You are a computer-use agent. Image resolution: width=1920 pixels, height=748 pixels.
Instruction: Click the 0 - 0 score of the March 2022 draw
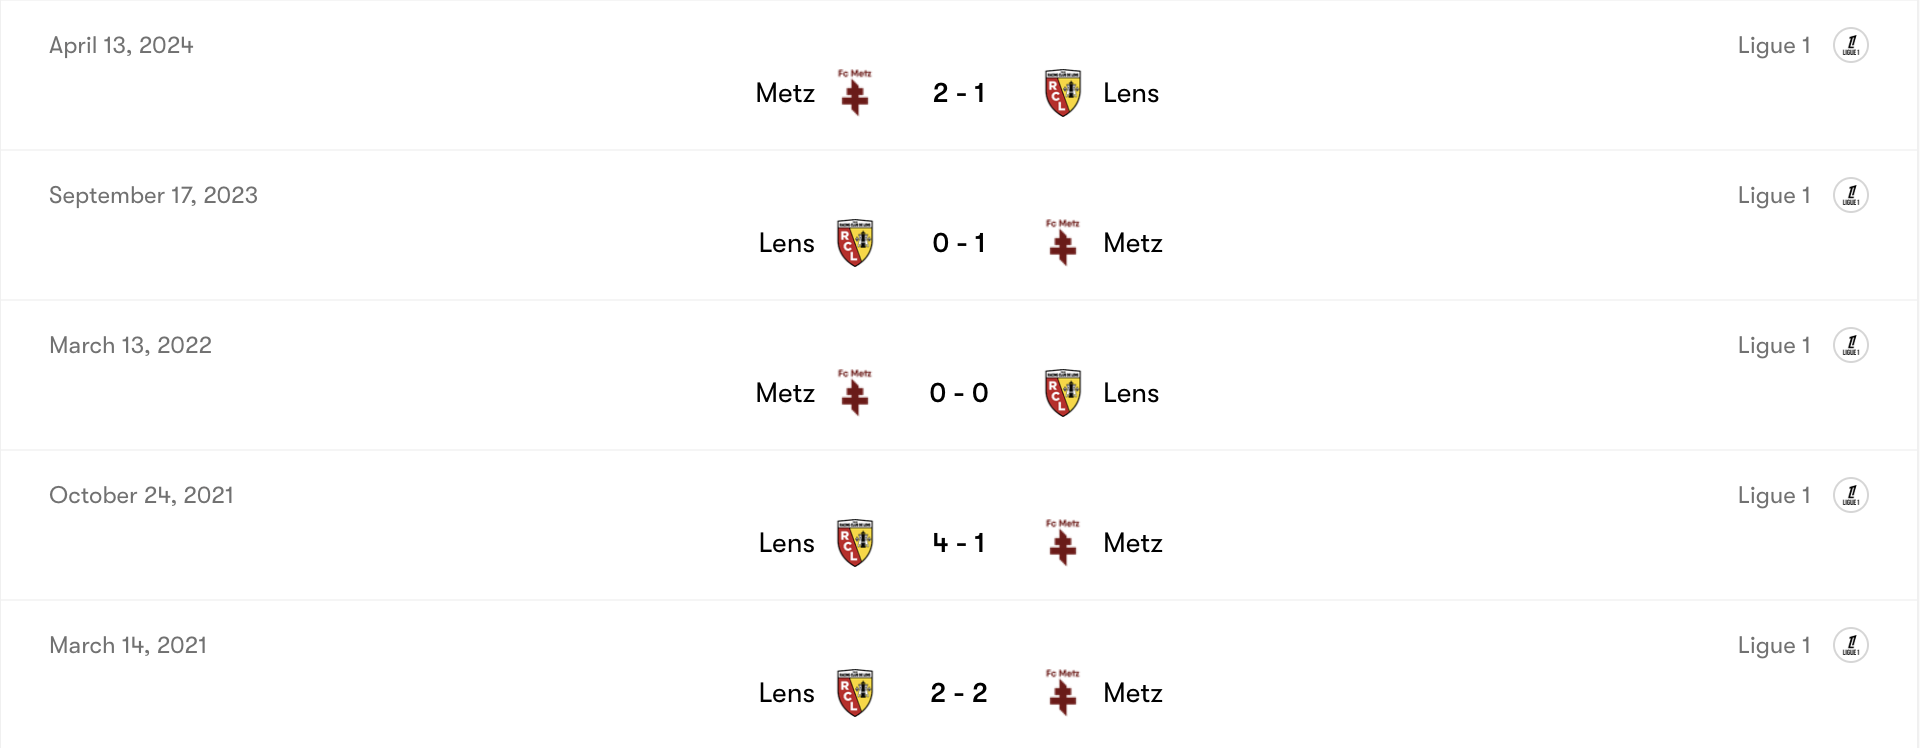958,392
